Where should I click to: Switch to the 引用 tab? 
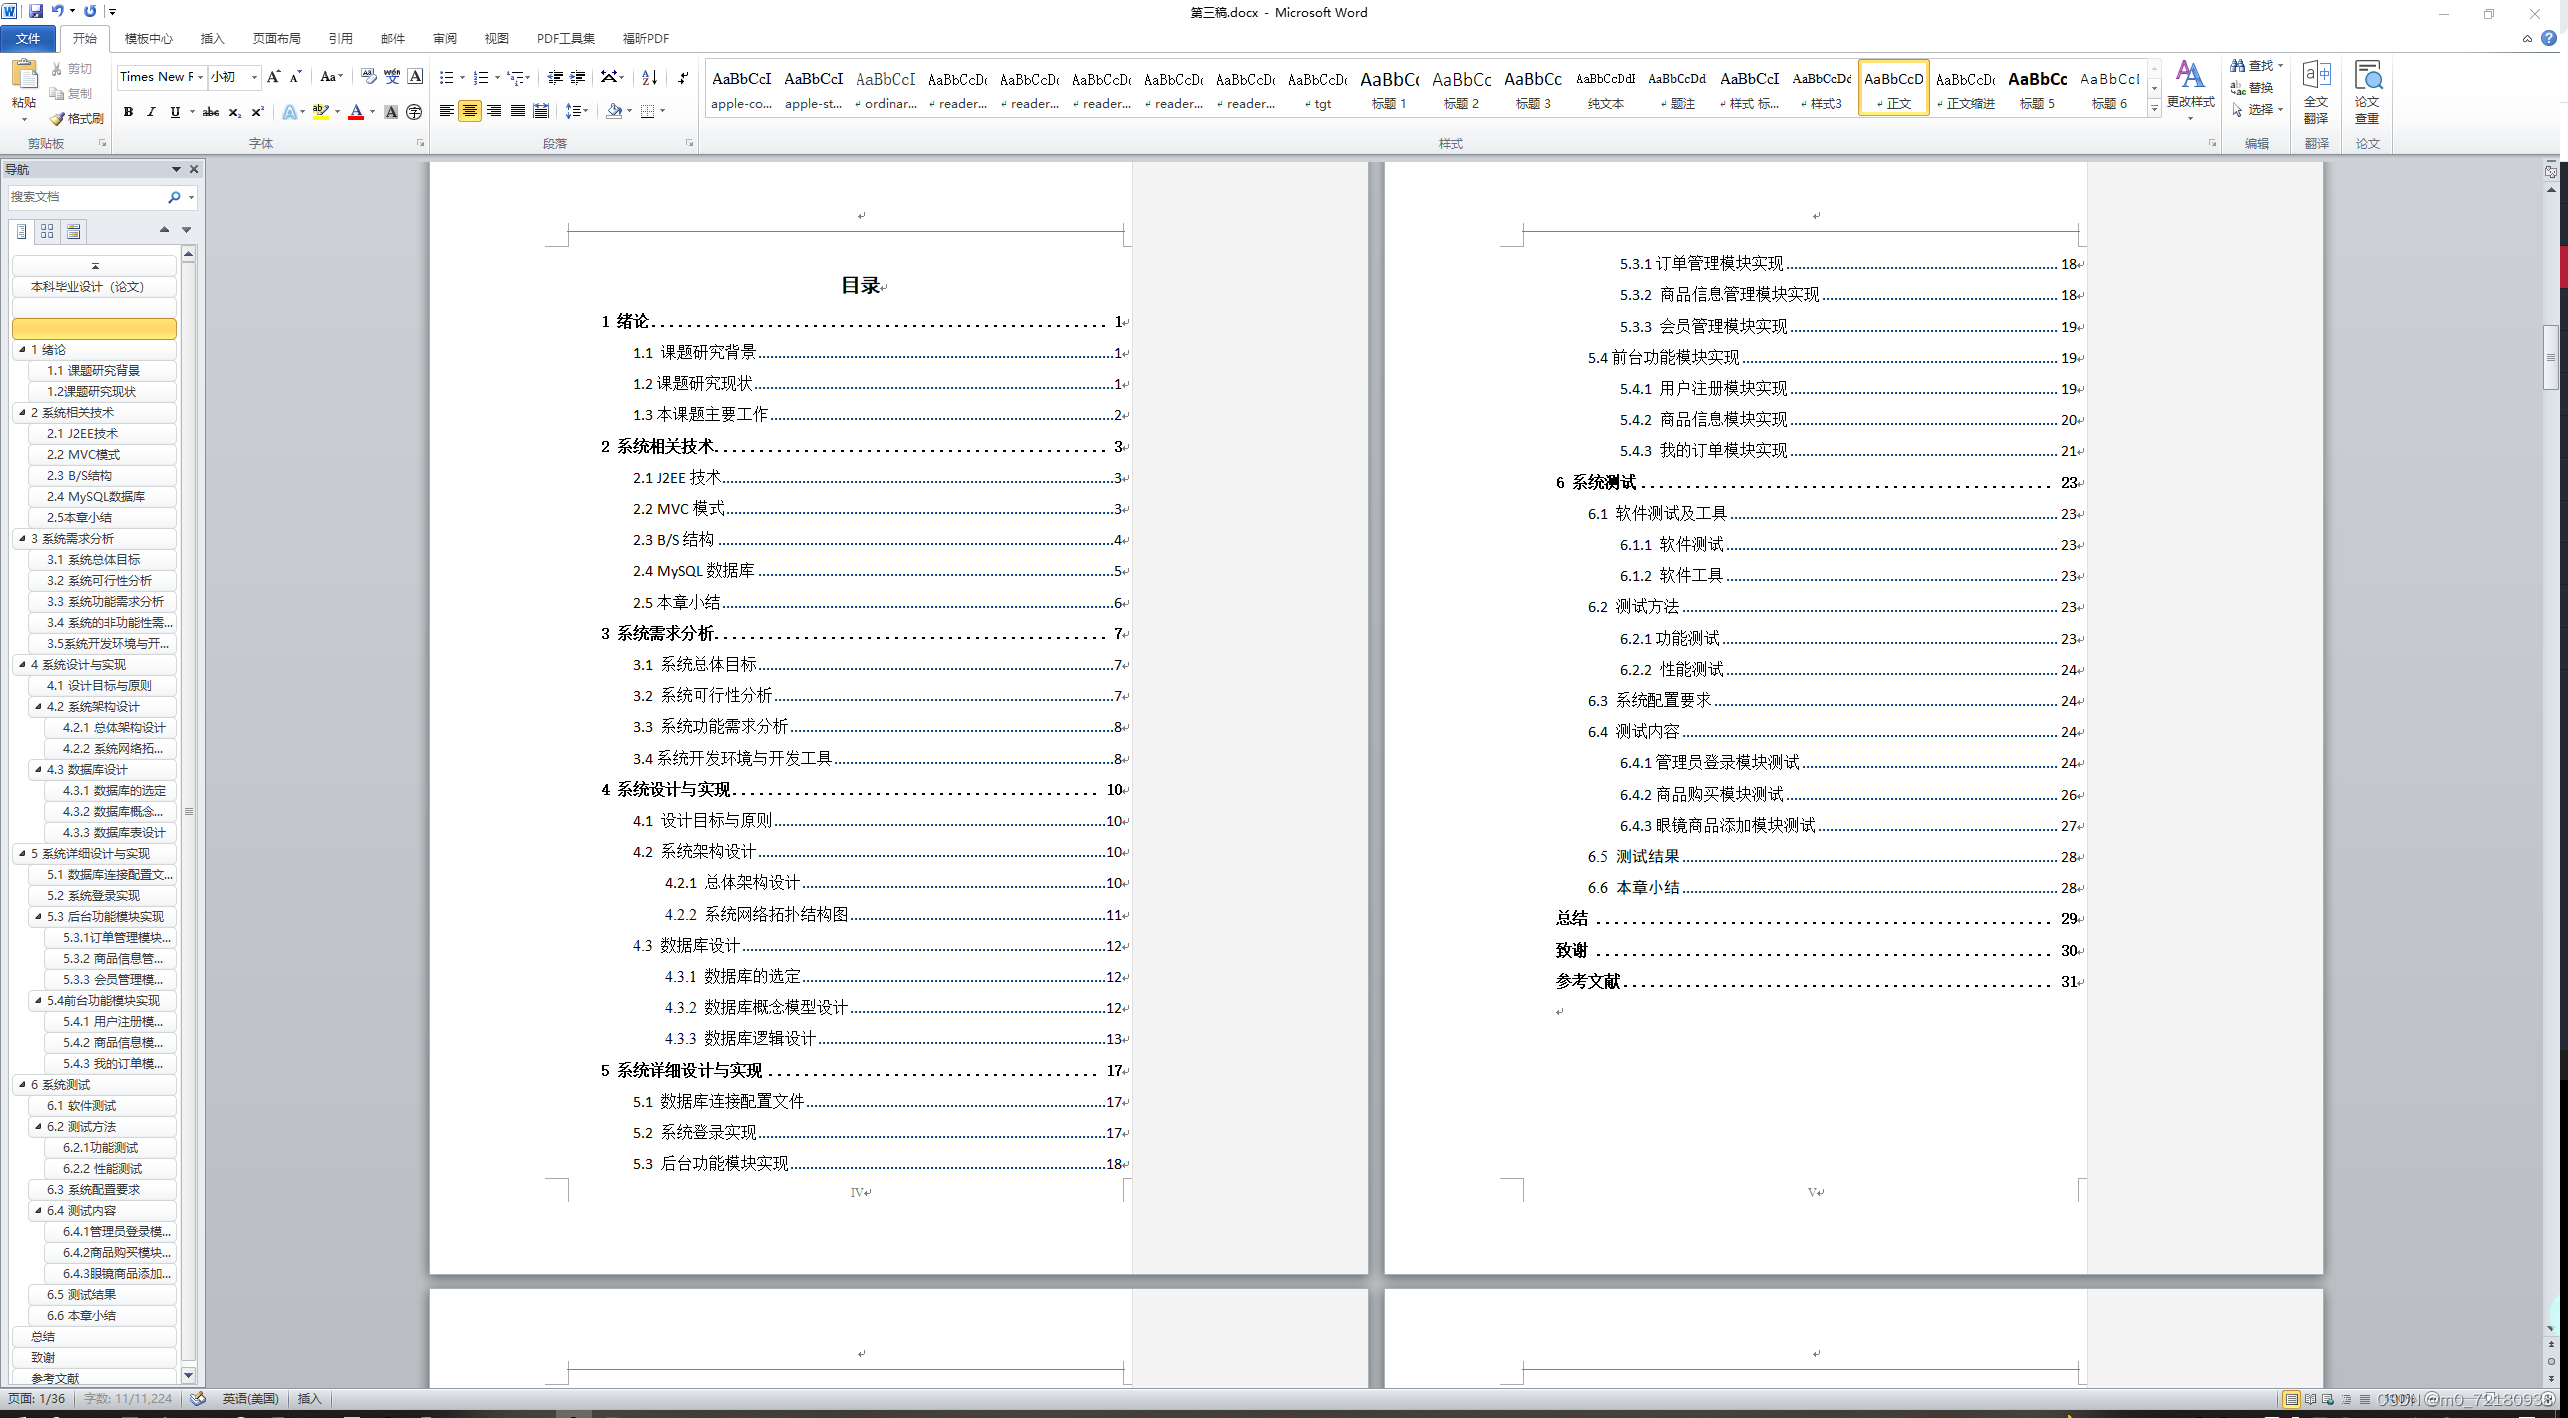pos(340,38)
